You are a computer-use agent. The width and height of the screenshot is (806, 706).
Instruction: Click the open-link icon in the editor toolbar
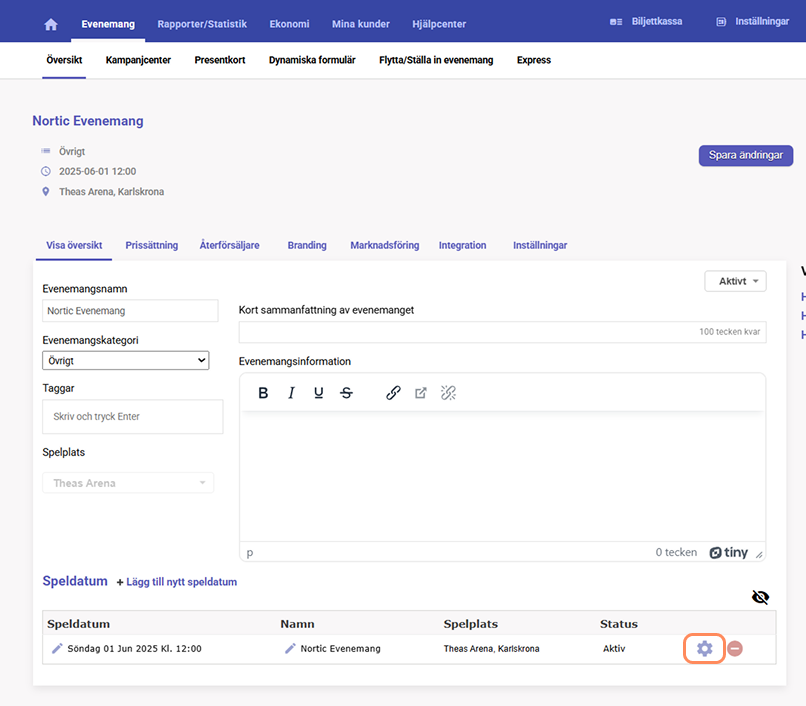point(420,393)
